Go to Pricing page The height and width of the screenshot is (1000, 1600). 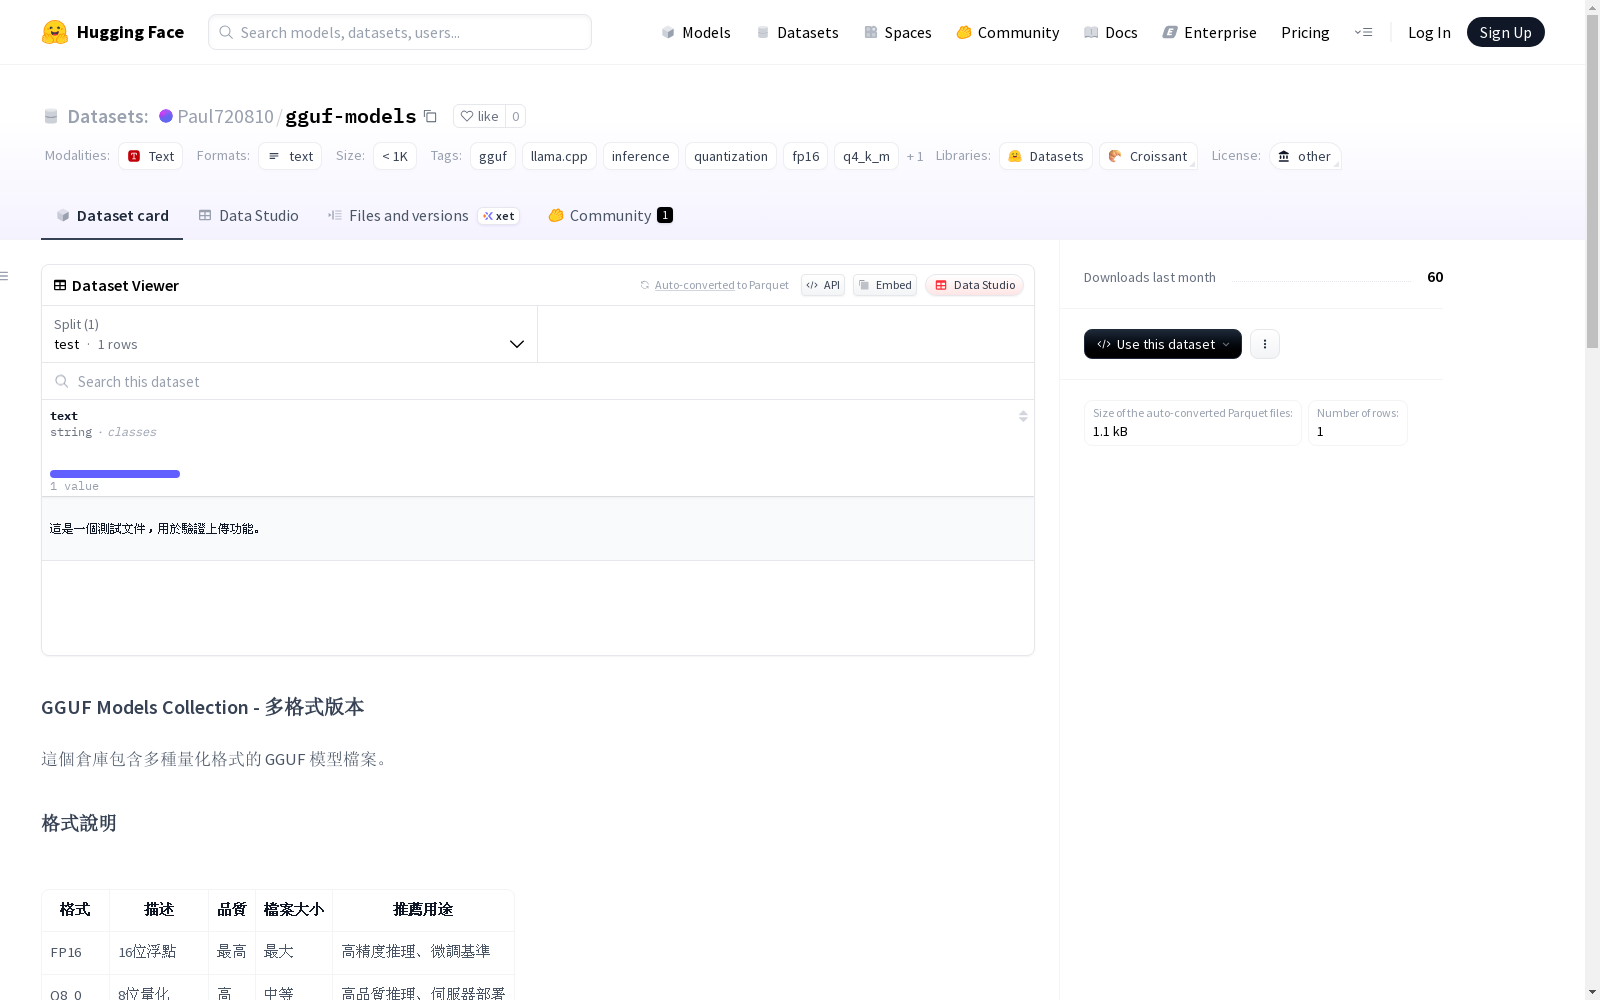1305,32
